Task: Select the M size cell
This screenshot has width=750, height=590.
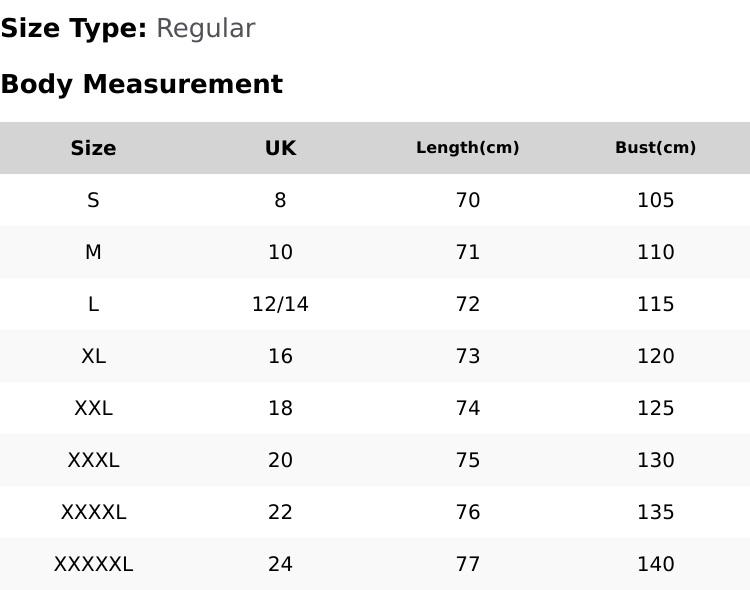Action: pos(93,252)
